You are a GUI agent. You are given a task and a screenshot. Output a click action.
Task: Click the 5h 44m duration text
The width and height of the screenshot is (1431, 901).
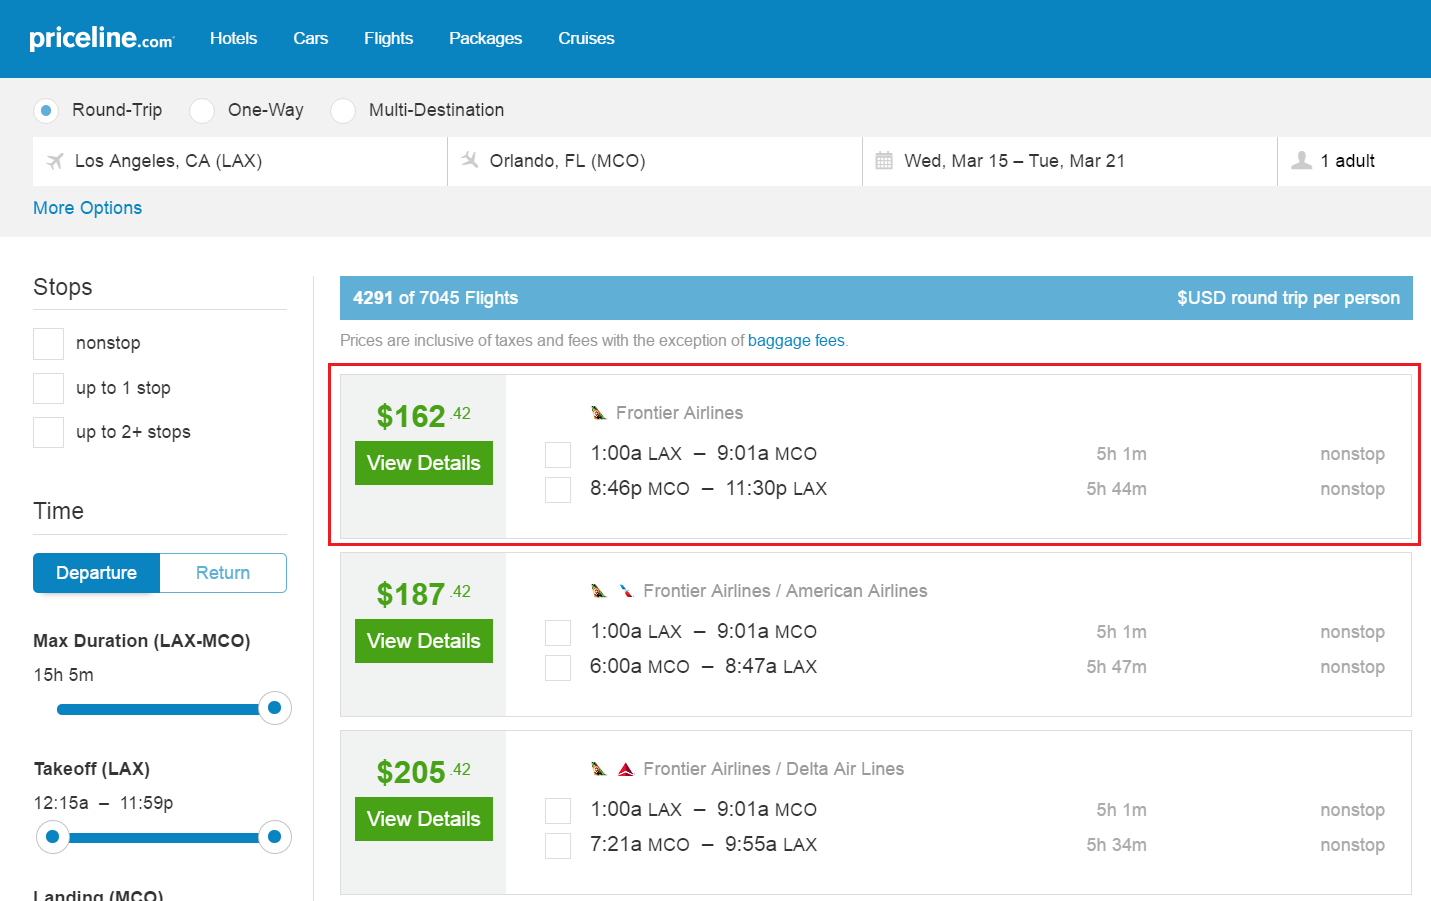point(1116,489)
